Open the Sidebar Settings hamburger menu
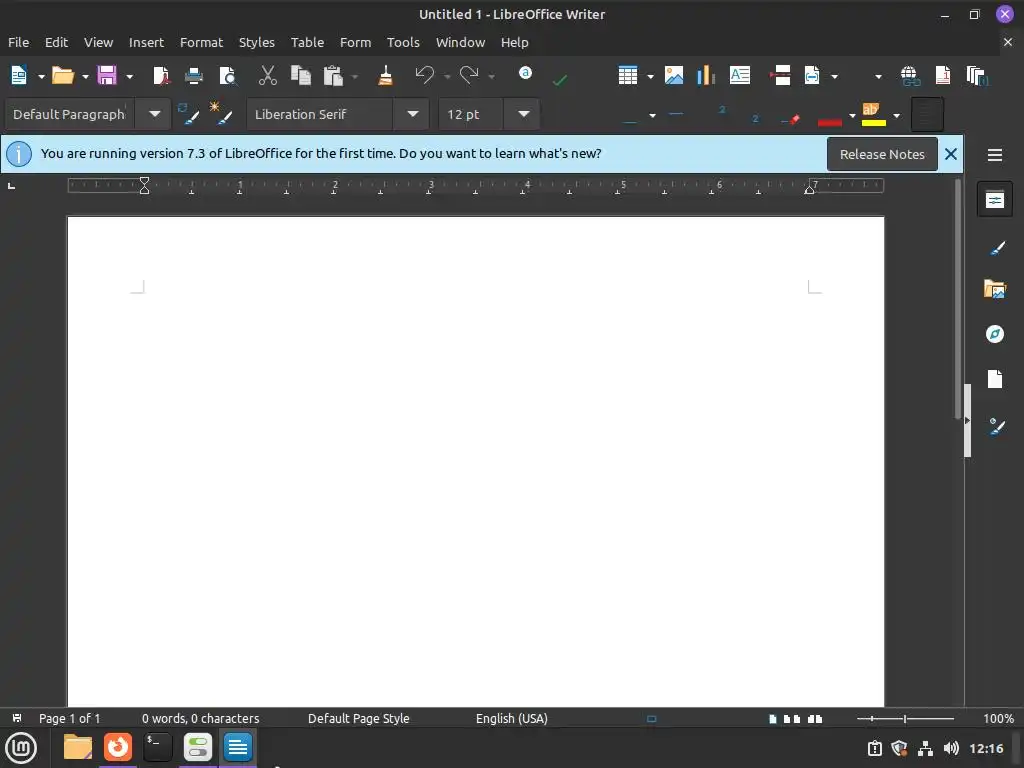This screenshot has height=768, width=1024. (x=995, y=155)
